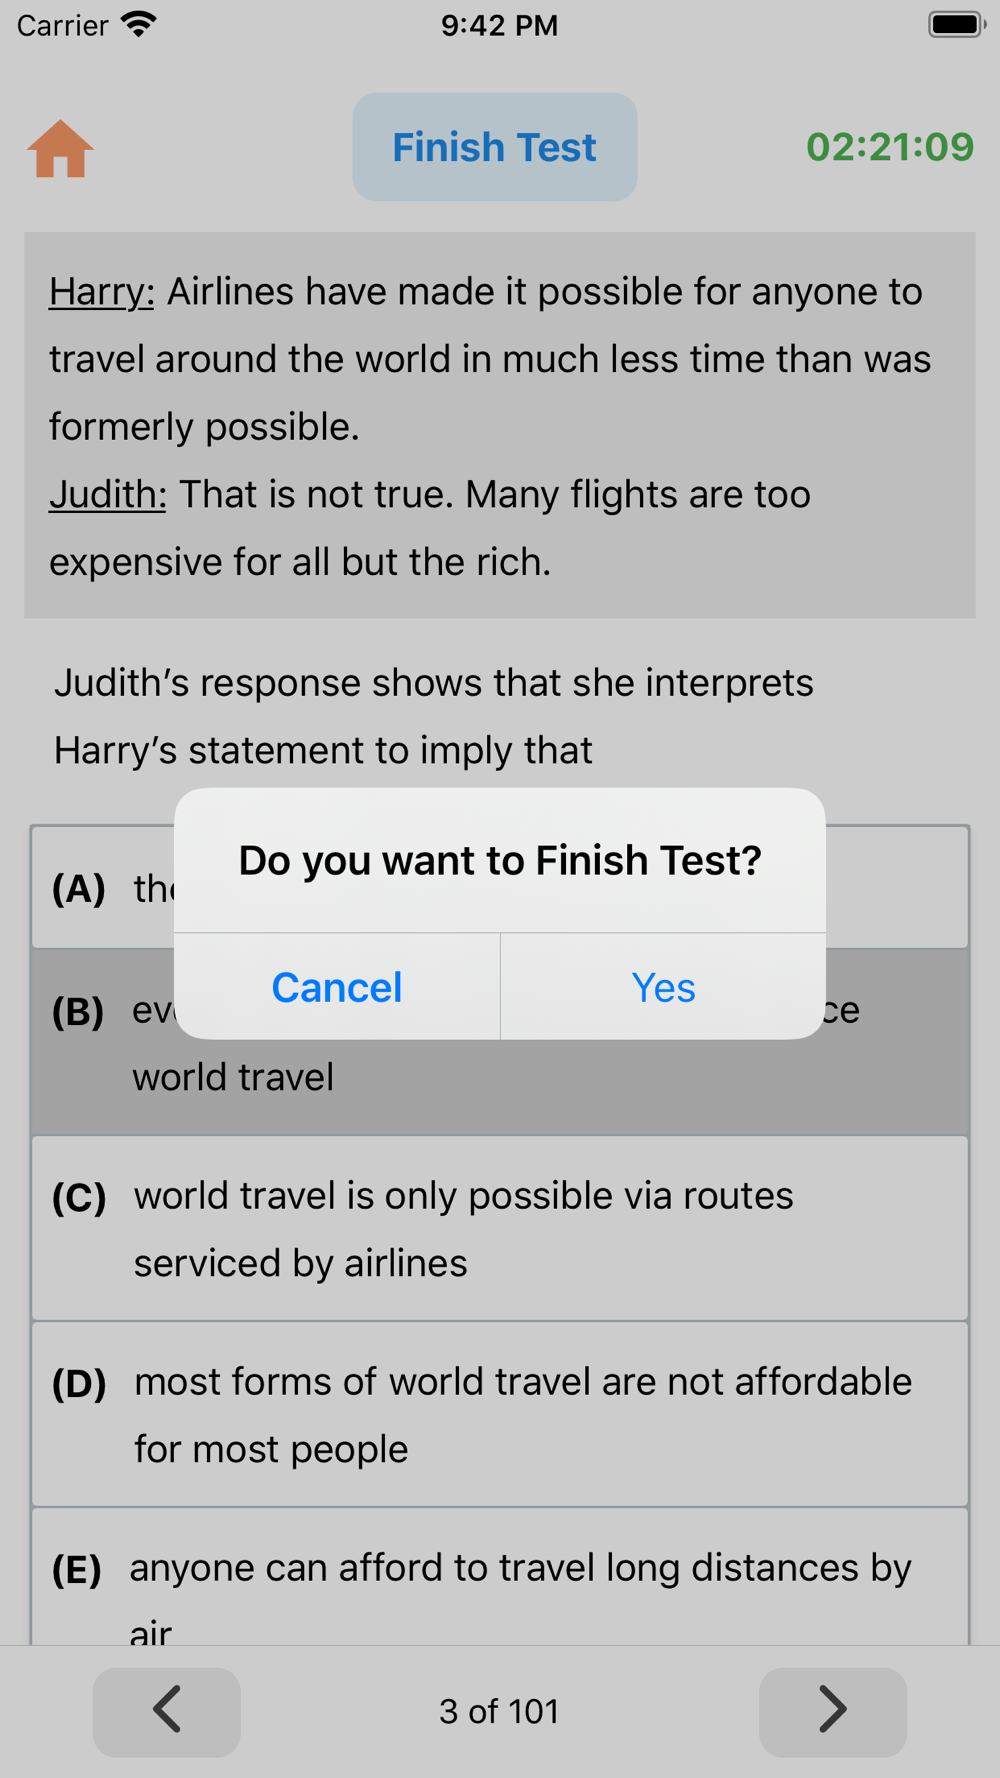Tap the underlined Harry speaker name
Image resolution: width=1000 pixels, height=1778 pixels.
click(101, 292)
